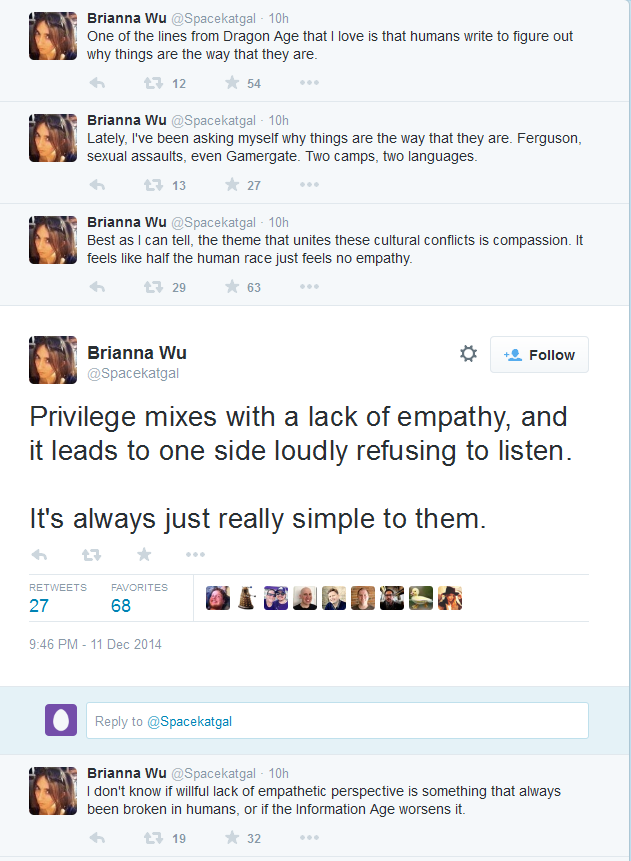This screenshot has height=861, width=631.
Task: Retweet the main Privilege tweet
Action: click(x=91, y=555)
